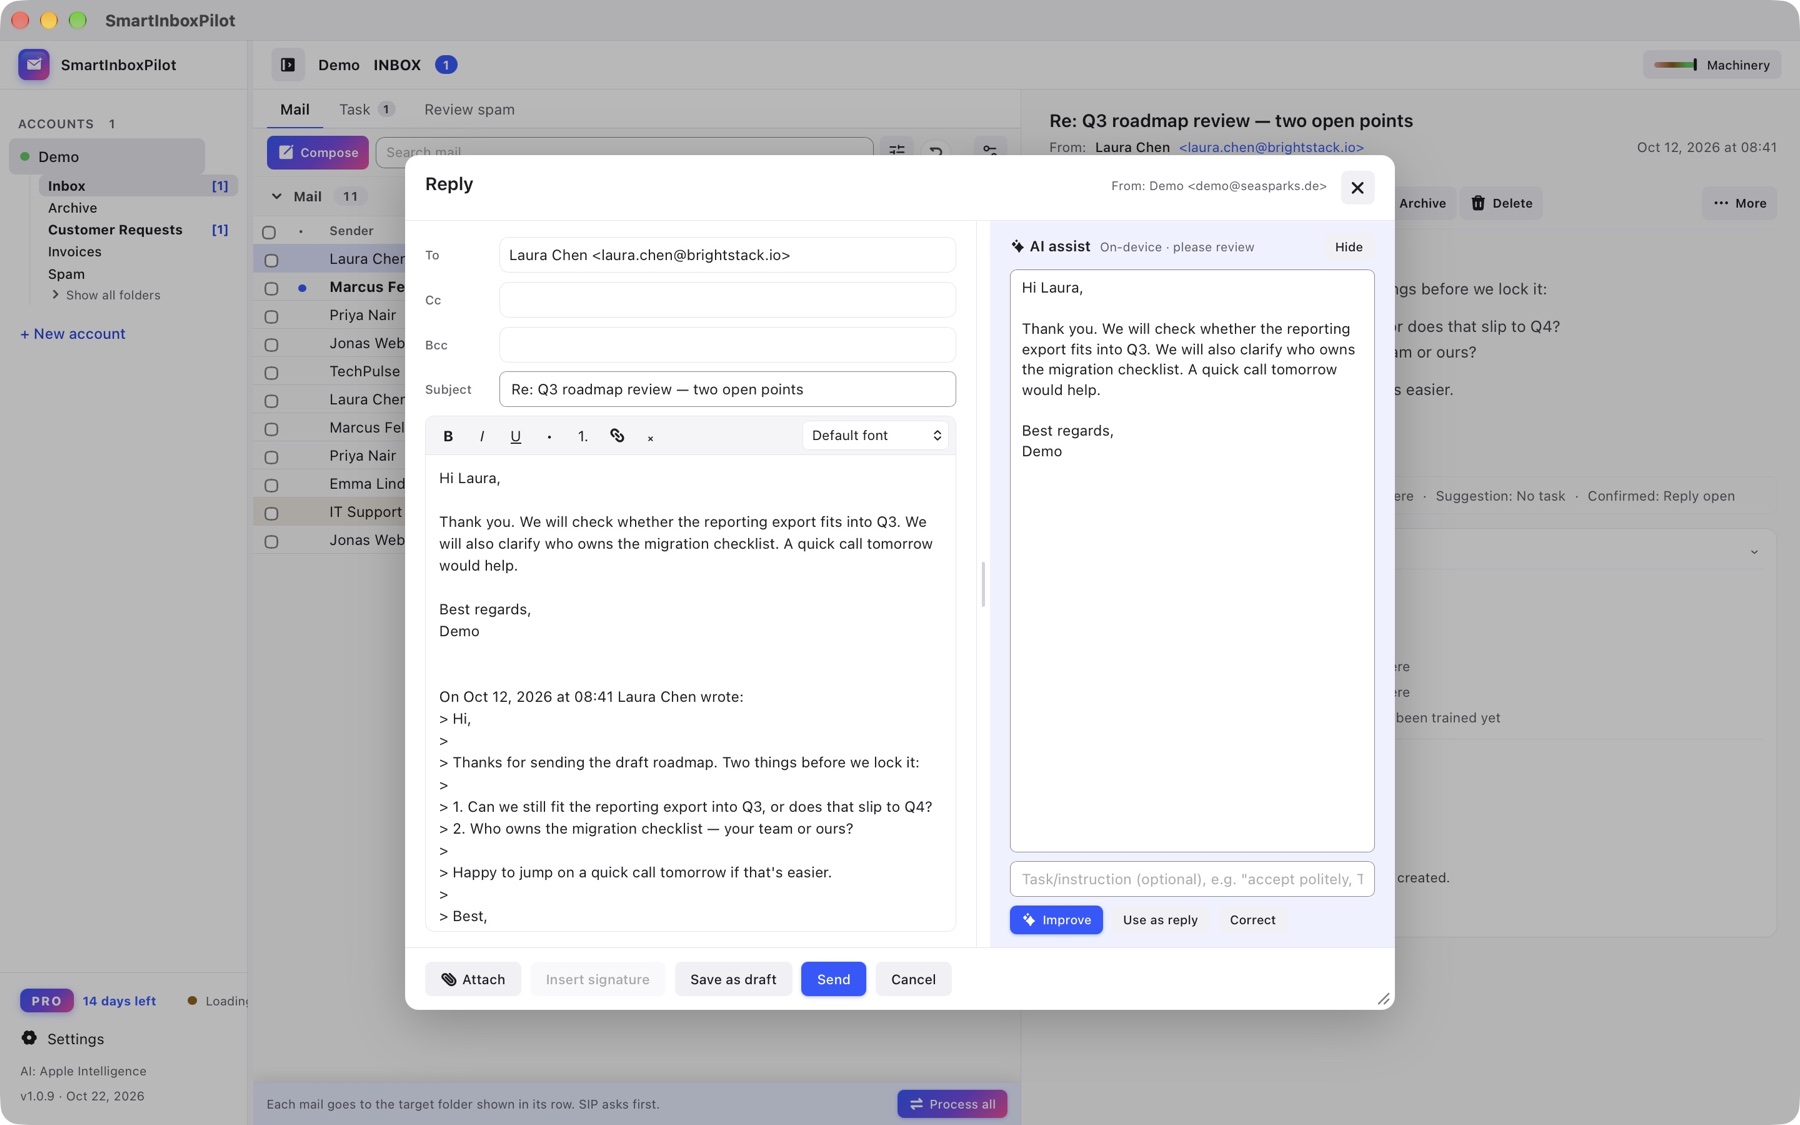Open the More actions menu

[1739, 203]
